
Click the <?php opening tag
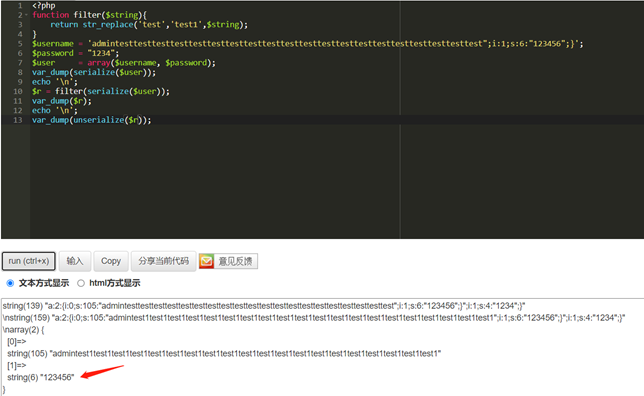44,6
